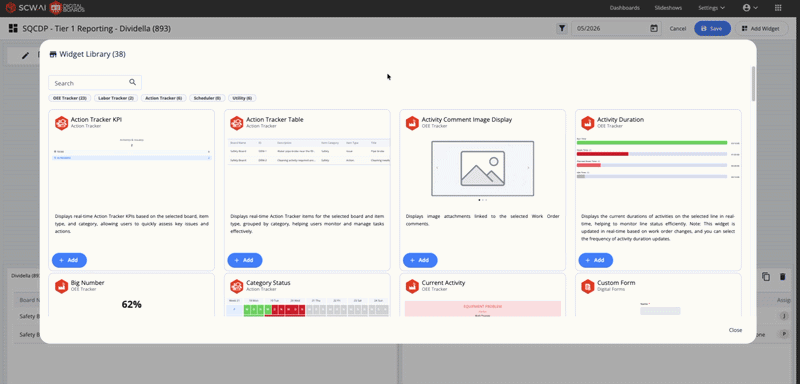This screenshot has width=800, height=384.
Task: Add the Action Tracker Table widget
Action: [245, 260]
